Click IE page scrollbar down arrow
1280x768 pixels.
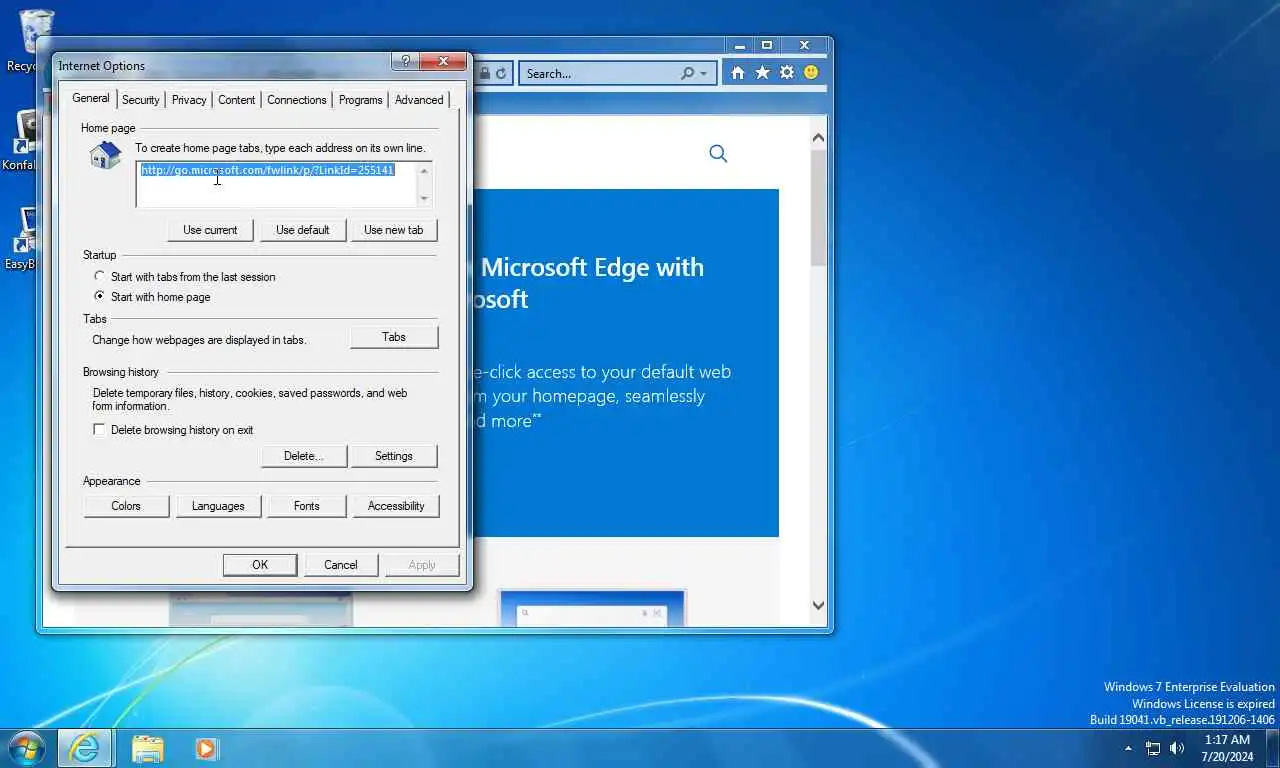coord(818,605)
